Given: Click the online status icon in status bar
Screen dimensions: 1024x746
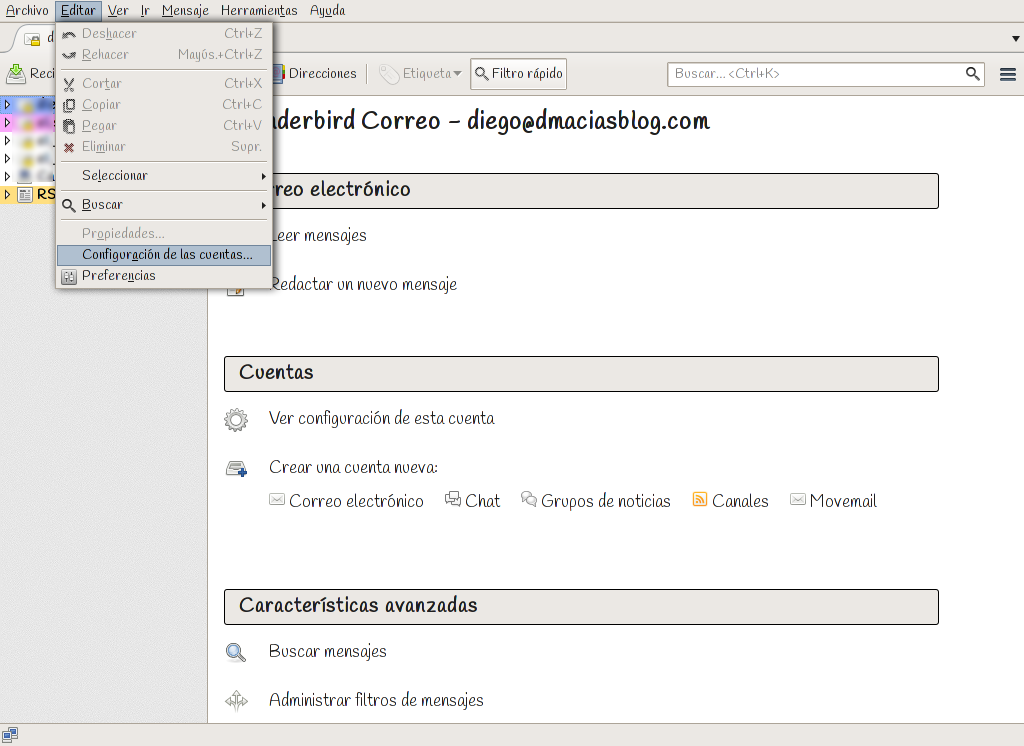Looking at the screenshot, I should tap(10, 735).
